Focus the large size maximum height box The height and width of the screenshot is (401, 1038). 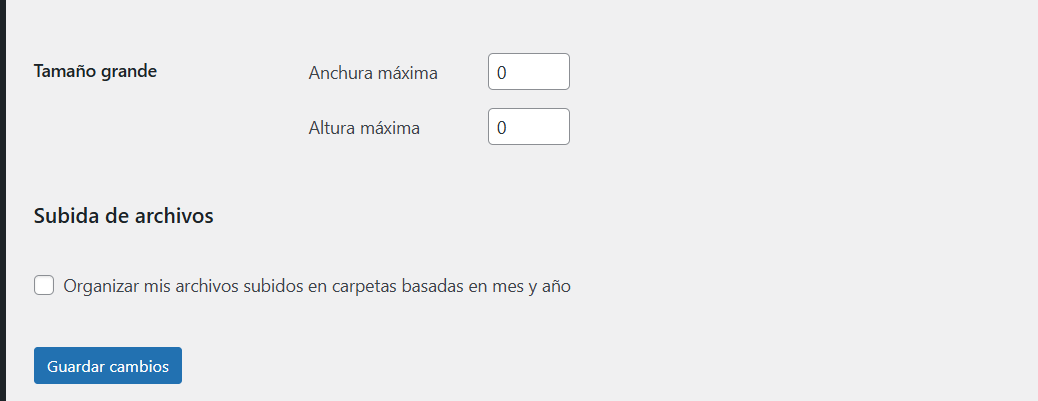[528, 126]
